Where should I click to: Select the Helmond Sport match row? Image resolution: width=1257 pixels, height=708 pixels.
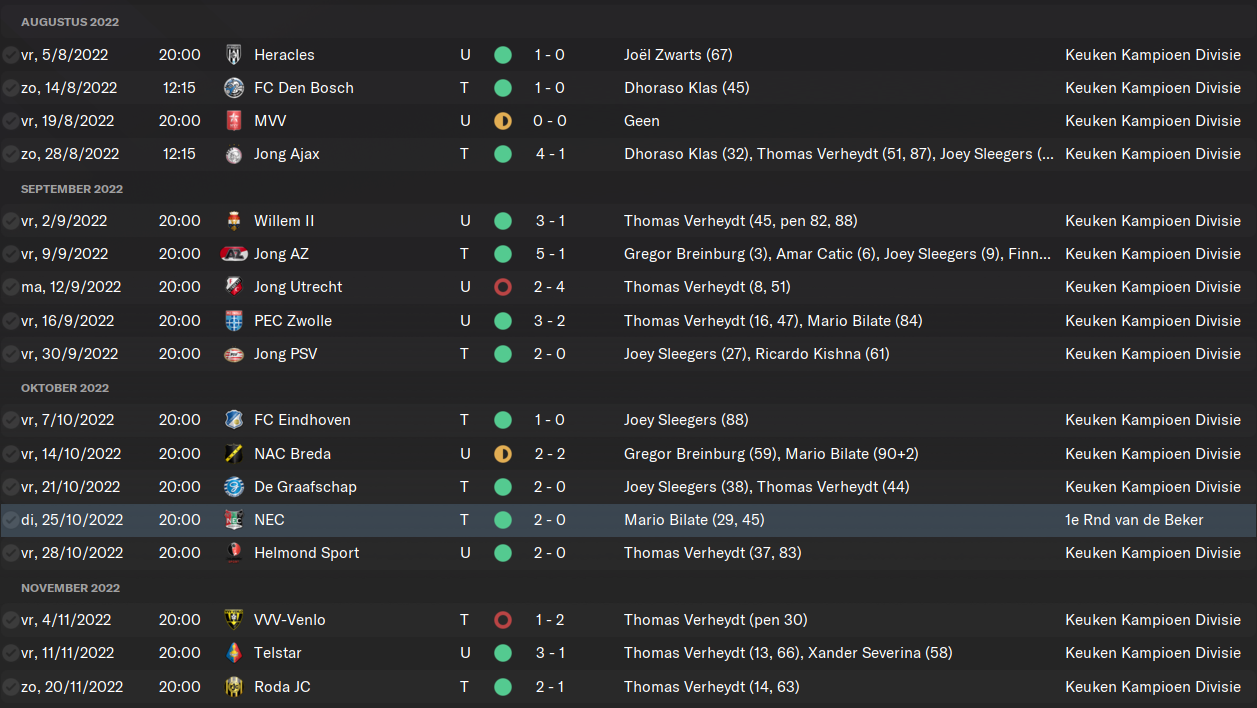(x=628, y=553)
